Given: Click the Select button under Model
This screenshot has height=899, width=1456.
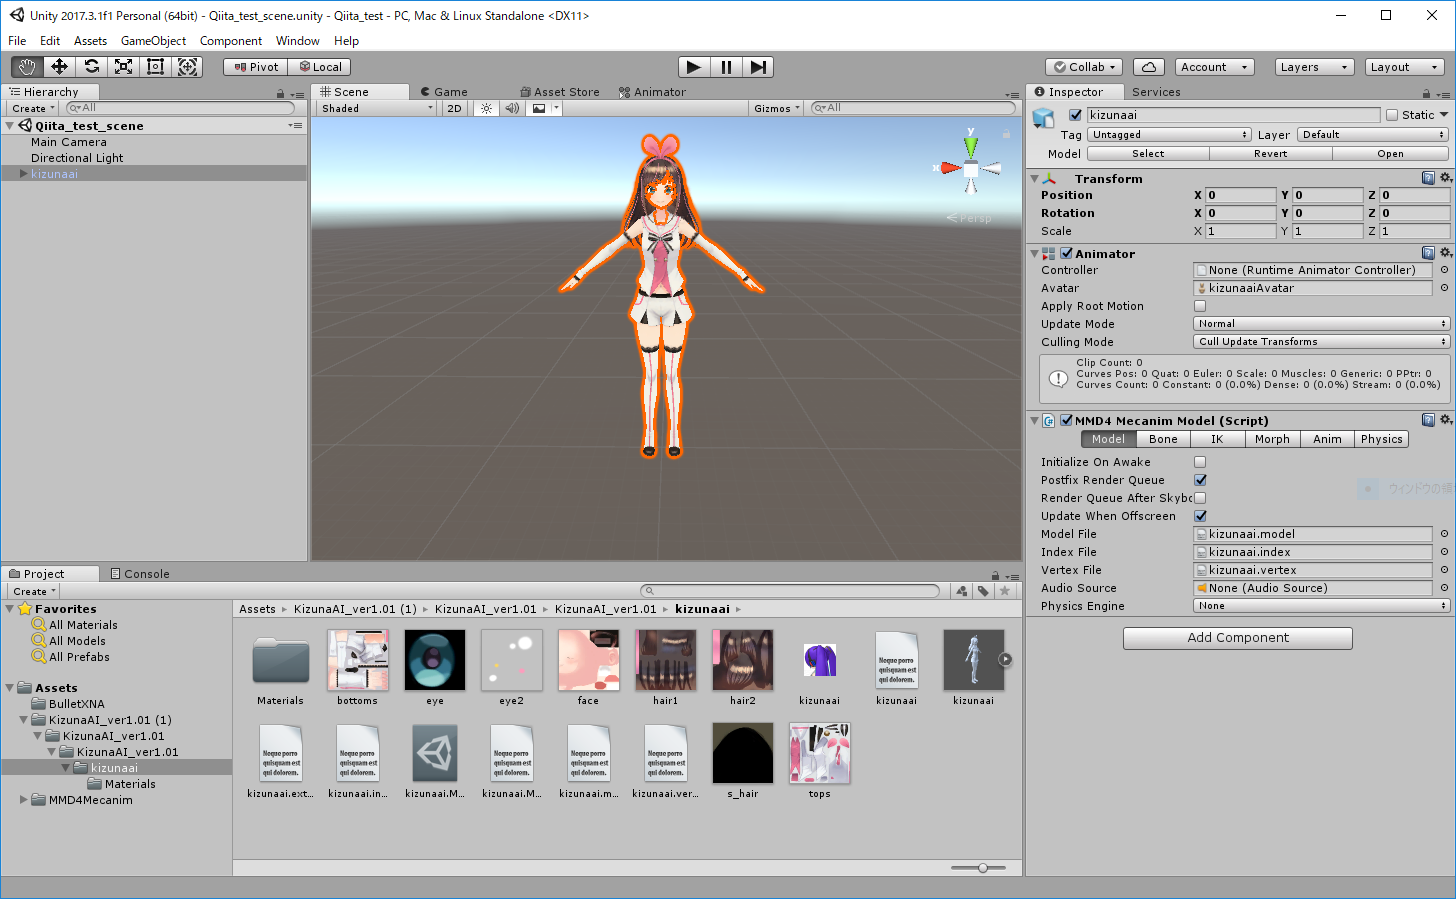Looking at the screenshot, I should tap(1147, 153).
